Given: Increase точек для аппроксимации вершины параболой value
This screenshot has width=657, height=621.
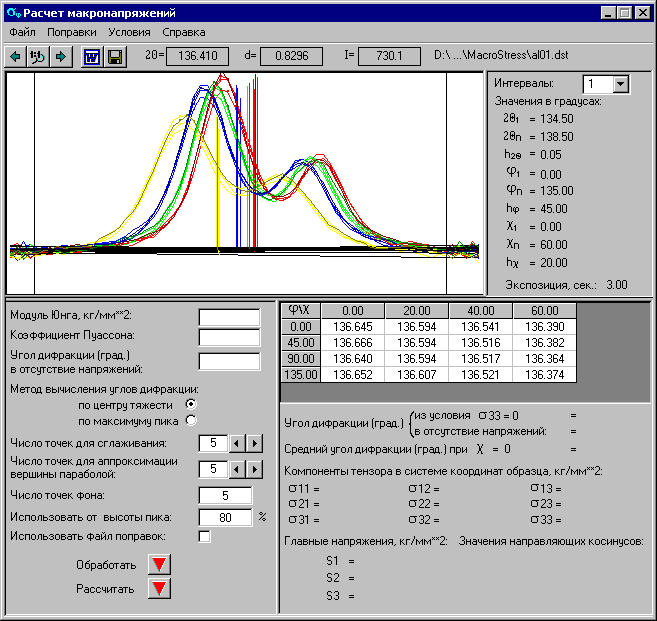Looking at the screenshot, I should coord(254,468).
